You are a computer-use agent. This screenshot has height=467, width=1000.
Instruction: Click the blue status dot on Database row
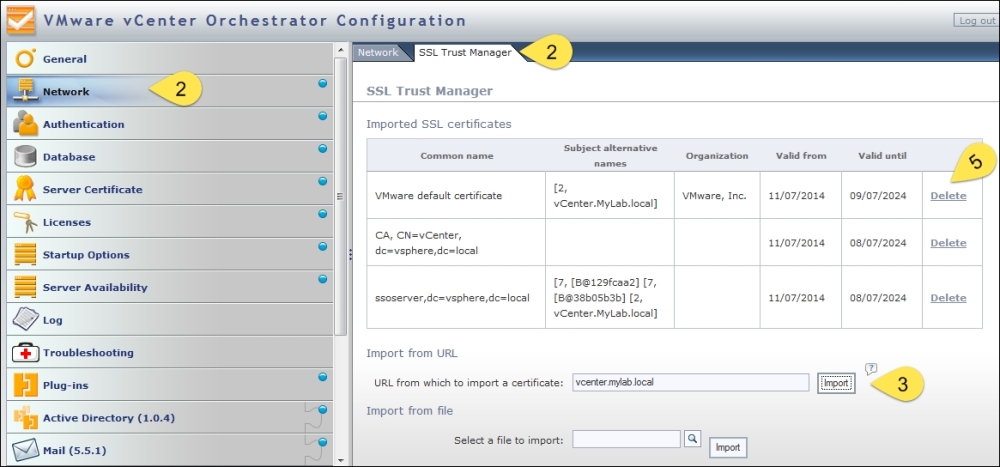click(x=323, y=148)
